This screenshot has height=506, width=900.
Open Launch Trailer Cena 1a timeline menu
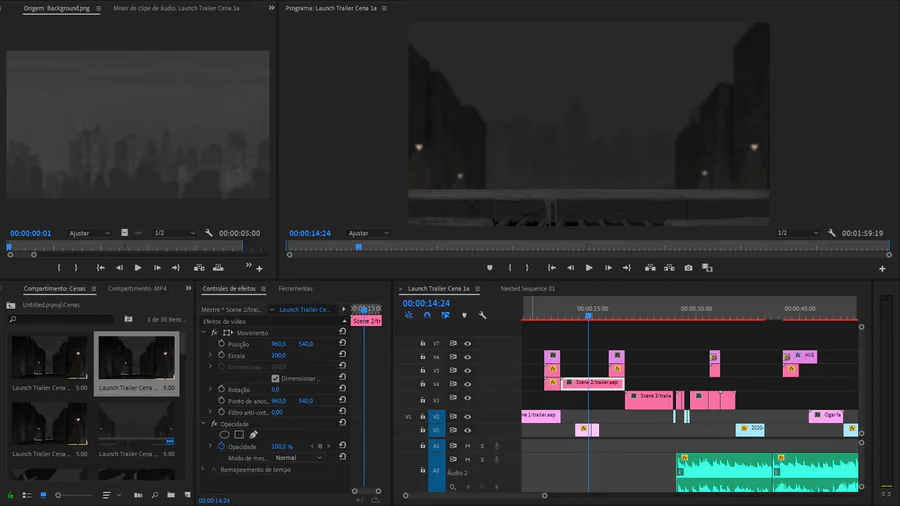point(478,289)
